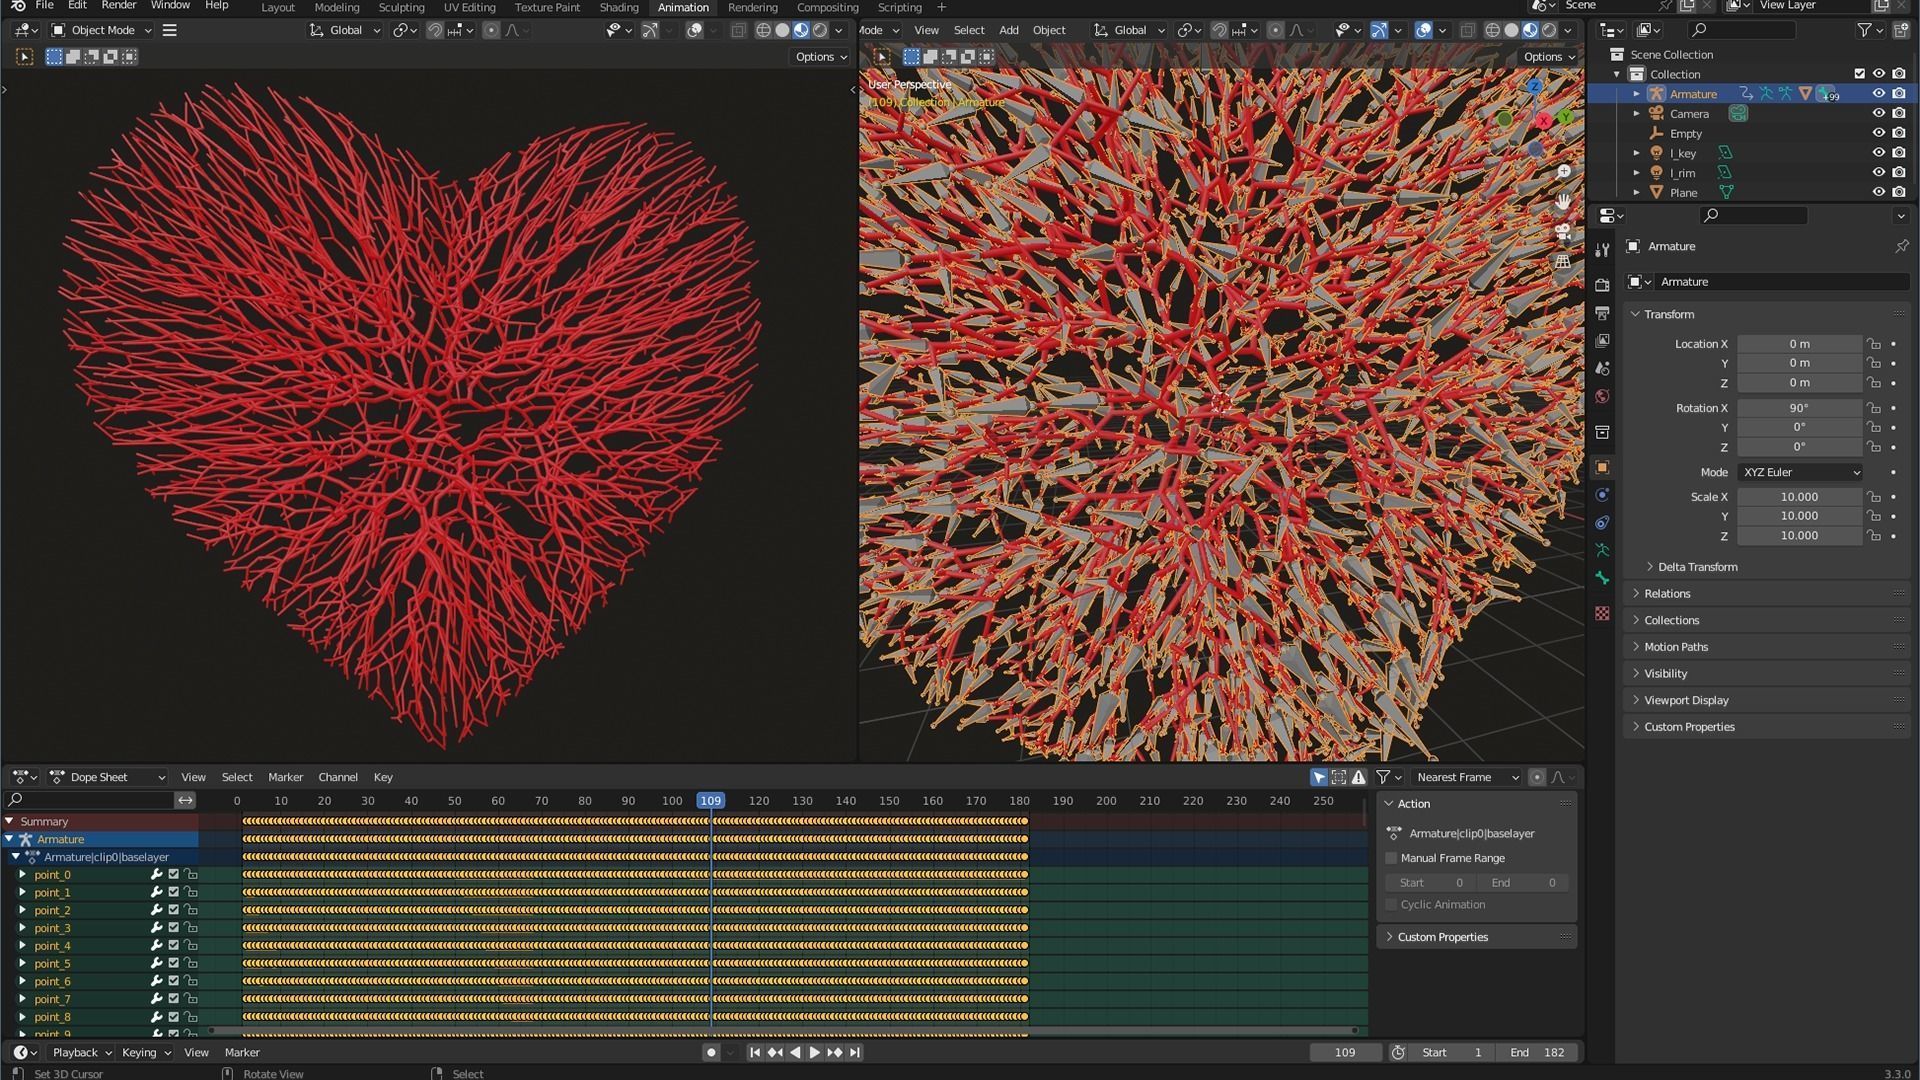Open the View Layer properties tab

click(x=1602, y=341)
